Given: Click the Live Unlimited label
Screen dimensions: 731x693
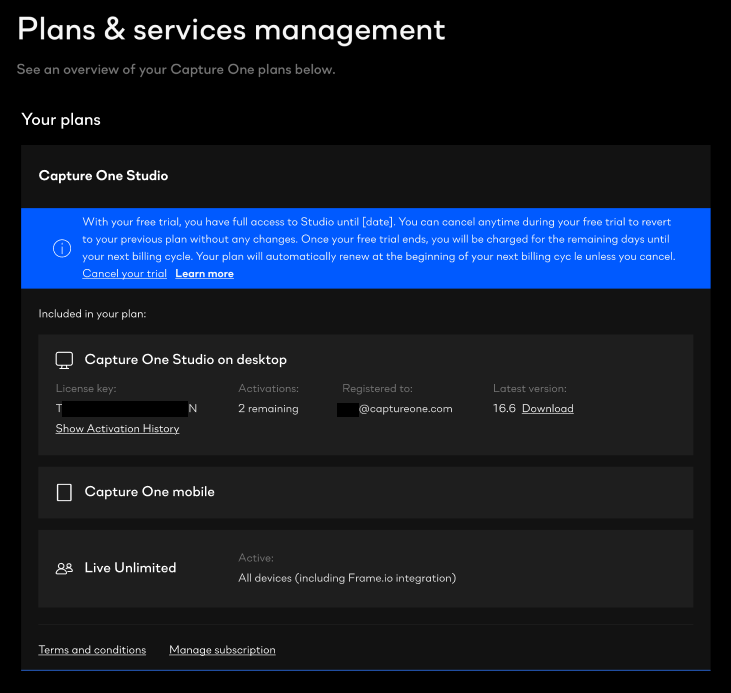Looking at the screenshot, I should point(131,568).
